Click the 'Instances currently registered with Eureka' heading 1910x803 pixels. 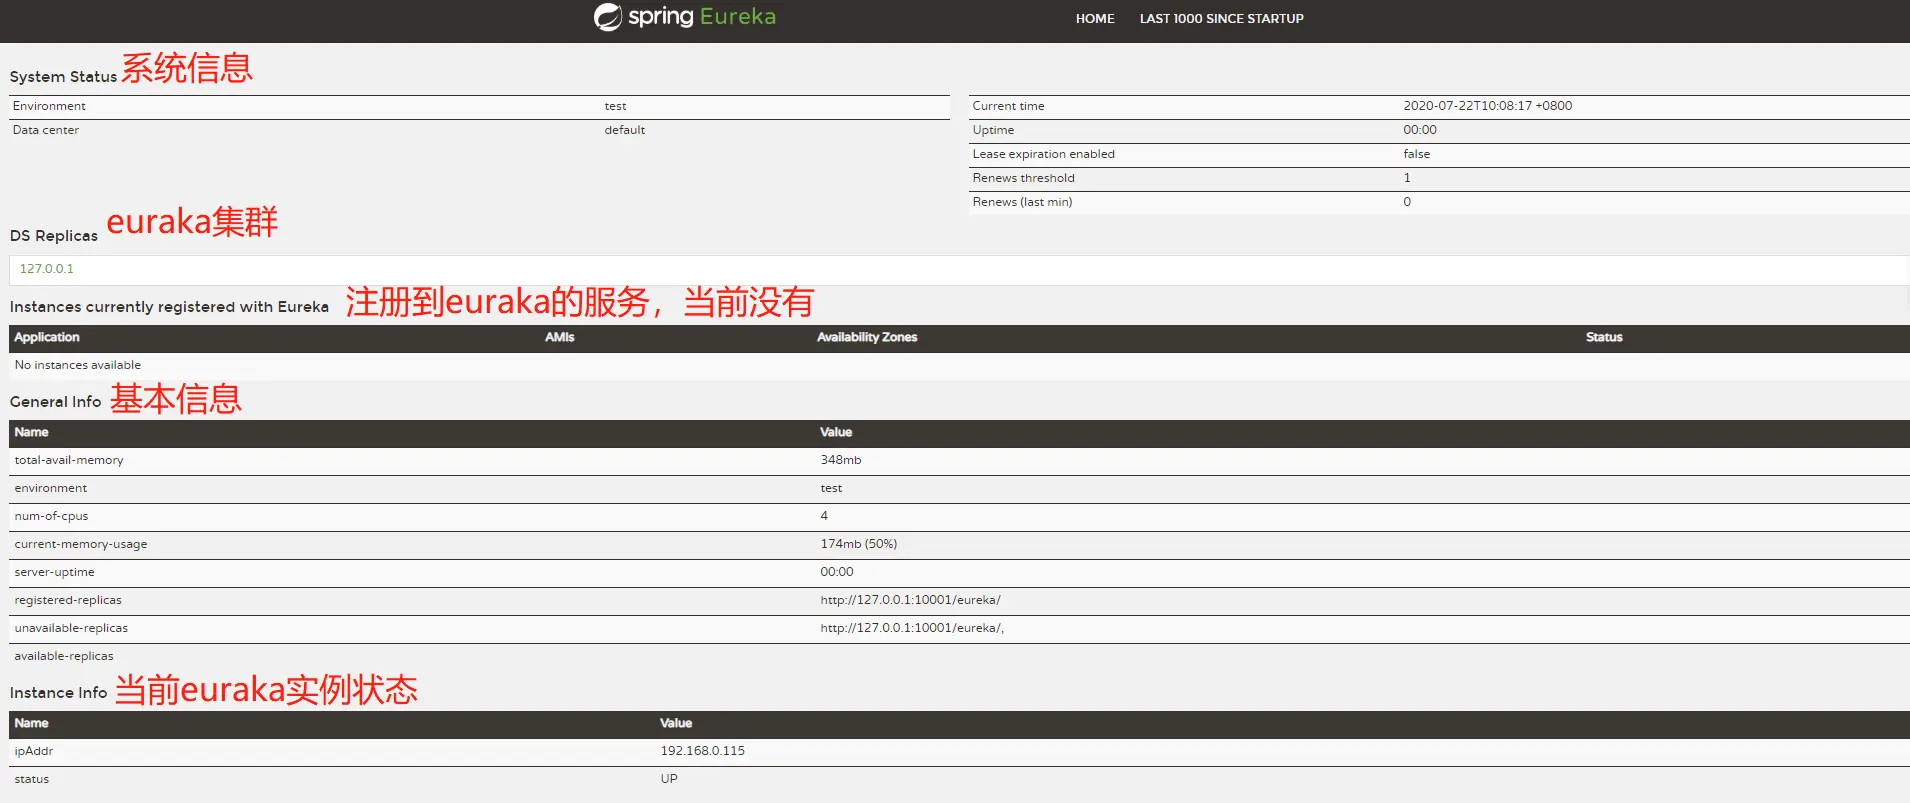point(169,307)
